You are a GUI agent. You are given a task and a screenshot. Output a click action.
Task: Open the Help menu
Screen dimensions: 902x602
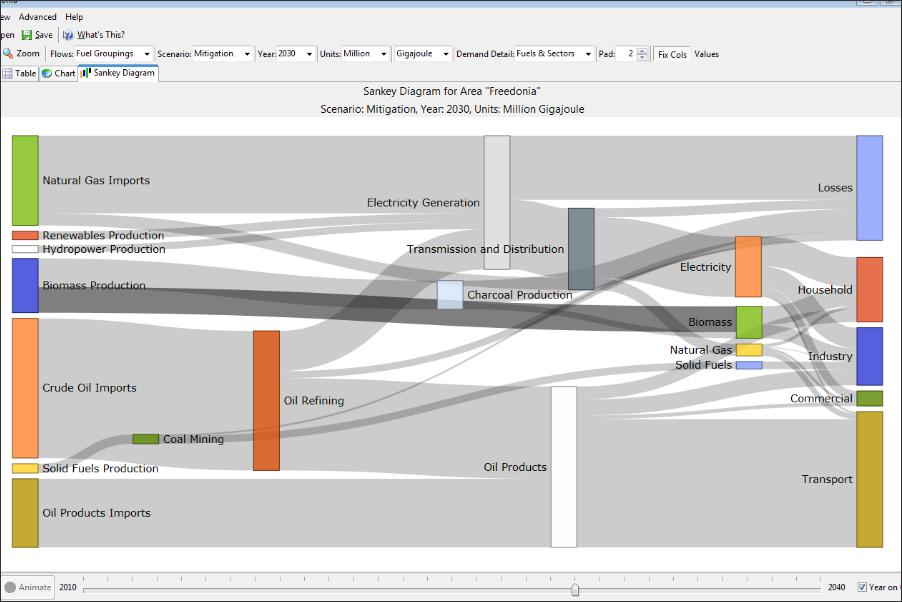[74, 17]
